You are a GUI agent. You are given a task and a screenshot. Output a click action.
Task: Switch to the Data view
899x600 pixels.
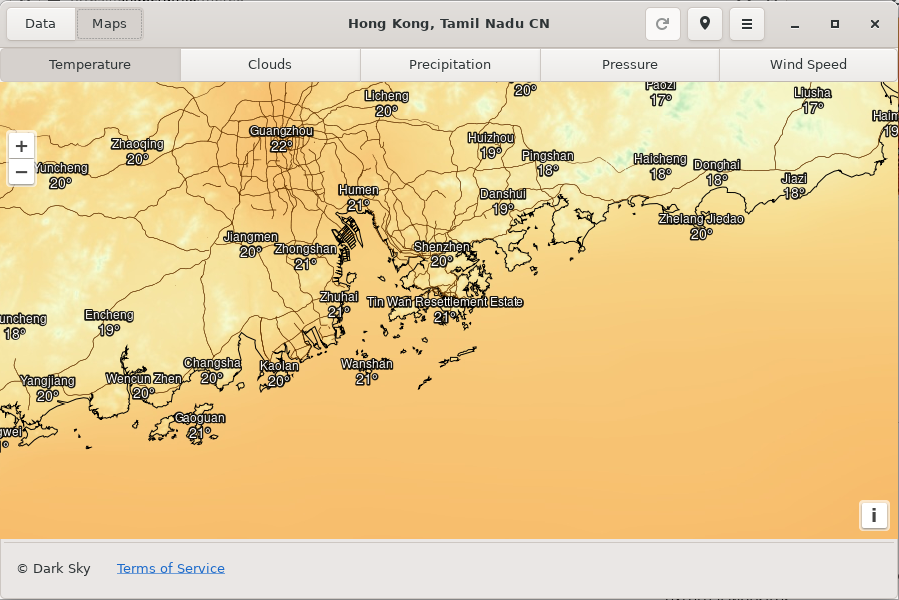point(40,23)
